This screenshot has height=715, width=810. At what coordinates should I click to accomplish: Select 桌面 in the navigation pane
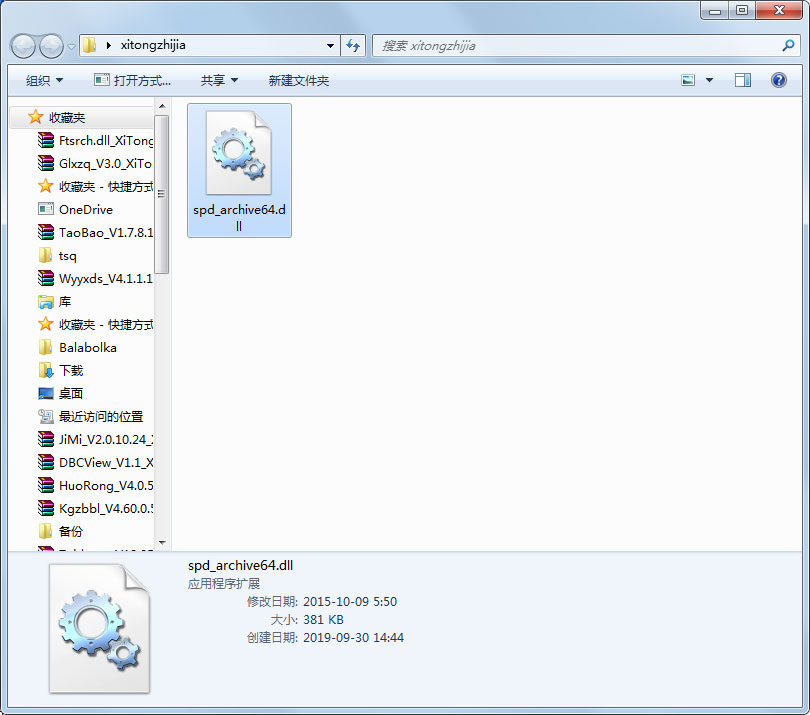(71, 394)
